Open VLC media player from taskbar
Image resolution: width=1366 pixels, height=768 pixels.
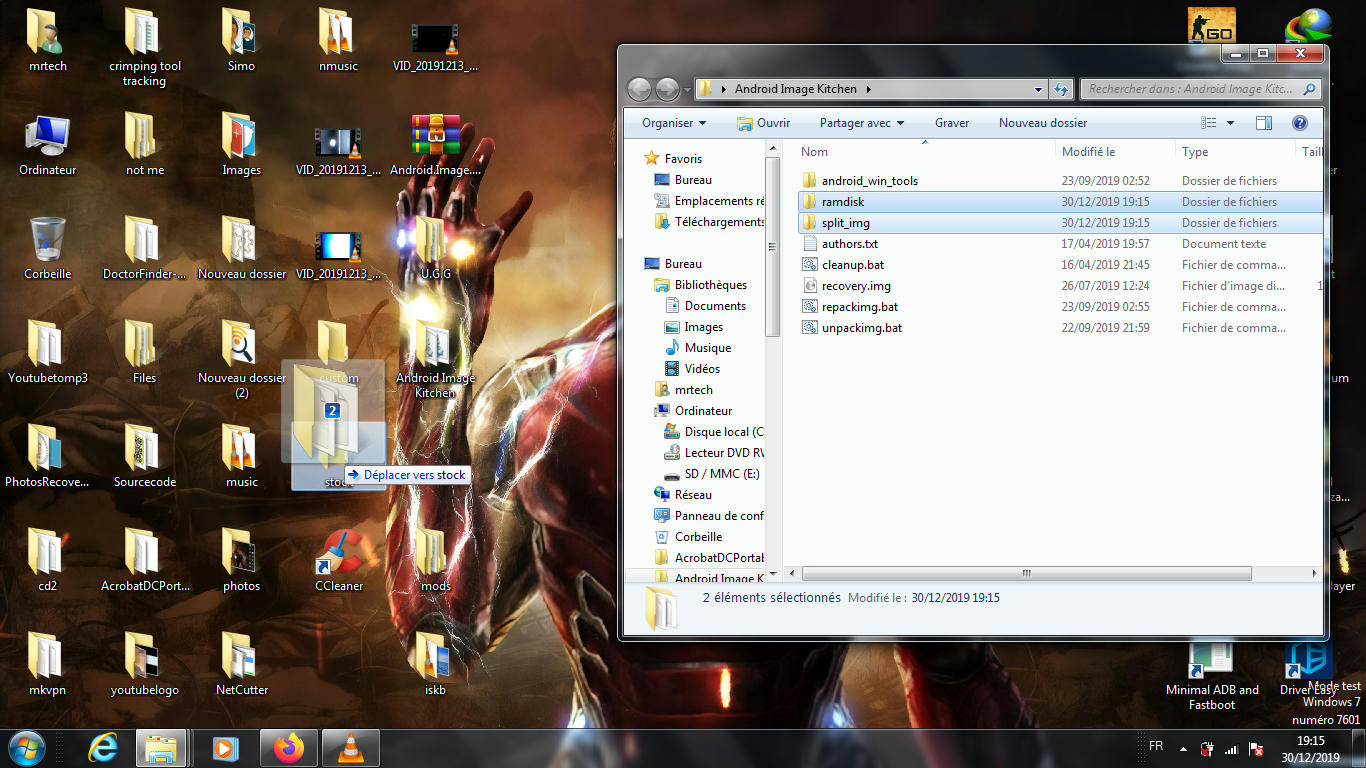pos(351,747)
